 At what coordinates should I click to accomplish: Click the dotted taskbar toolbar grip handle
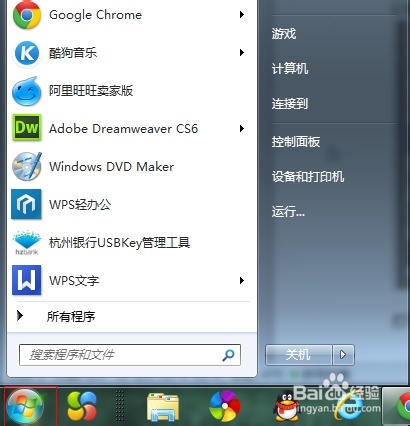click(119, 406)
